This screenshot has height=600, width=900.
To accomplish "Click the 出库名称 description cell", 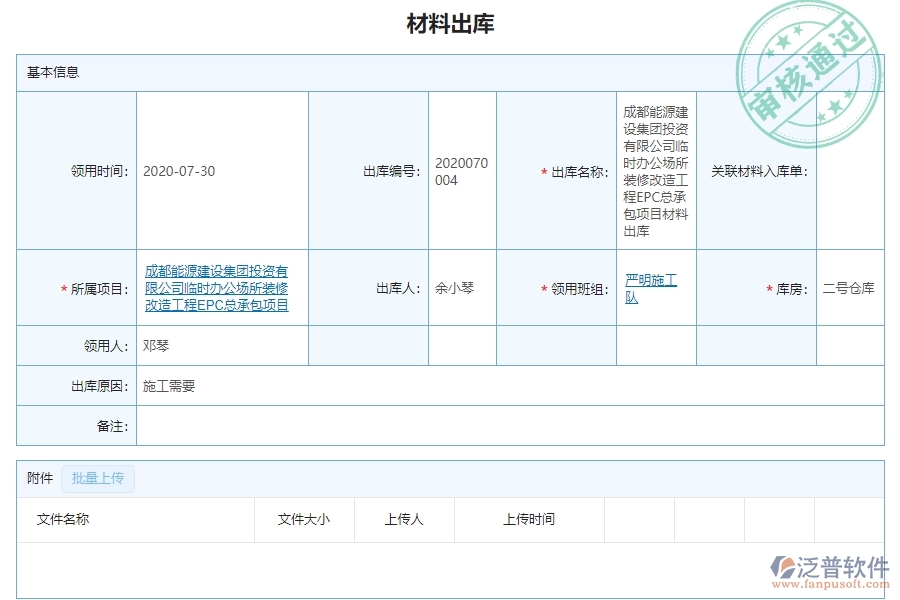I will pos(655,171).
